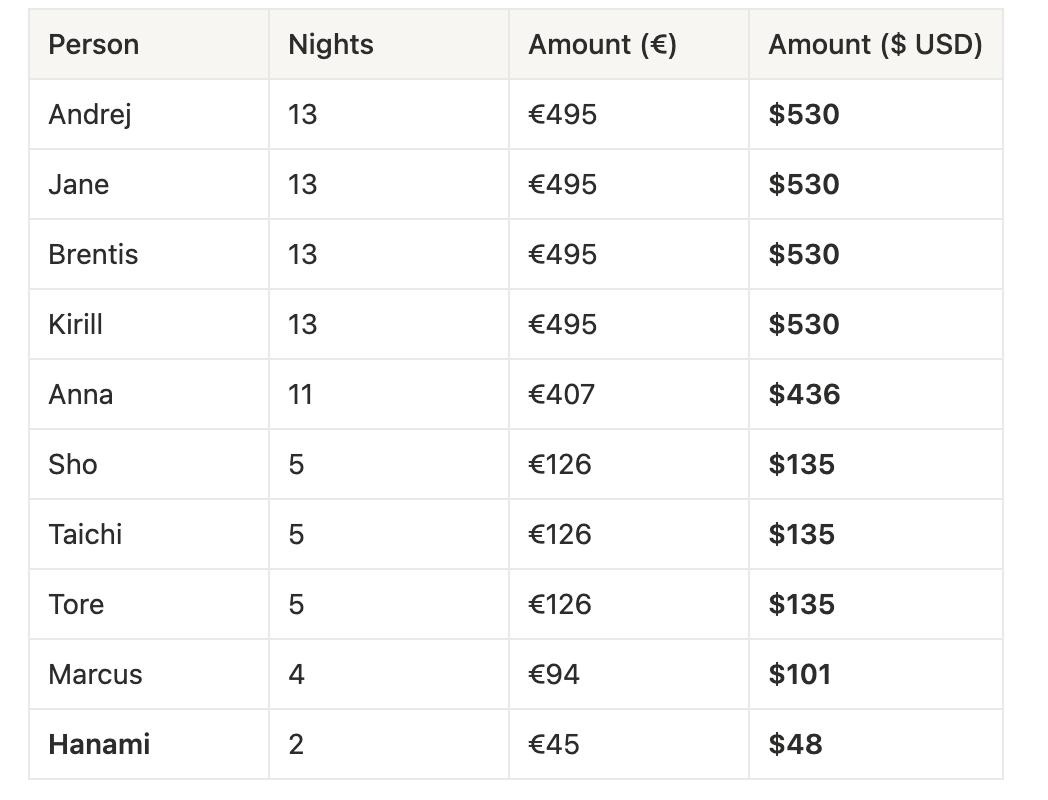Click the $436 USD cell
Viewport: 1048px width, 800px height.
point(804,394)
